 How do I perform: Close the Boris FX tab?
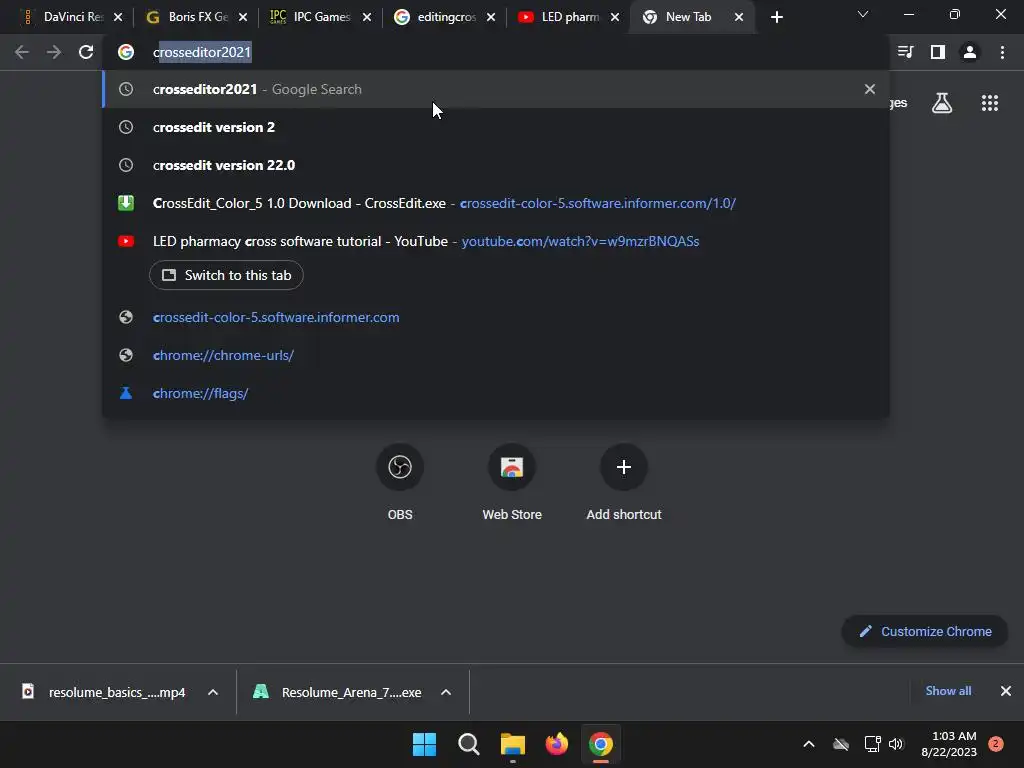[x=243, y=17]
